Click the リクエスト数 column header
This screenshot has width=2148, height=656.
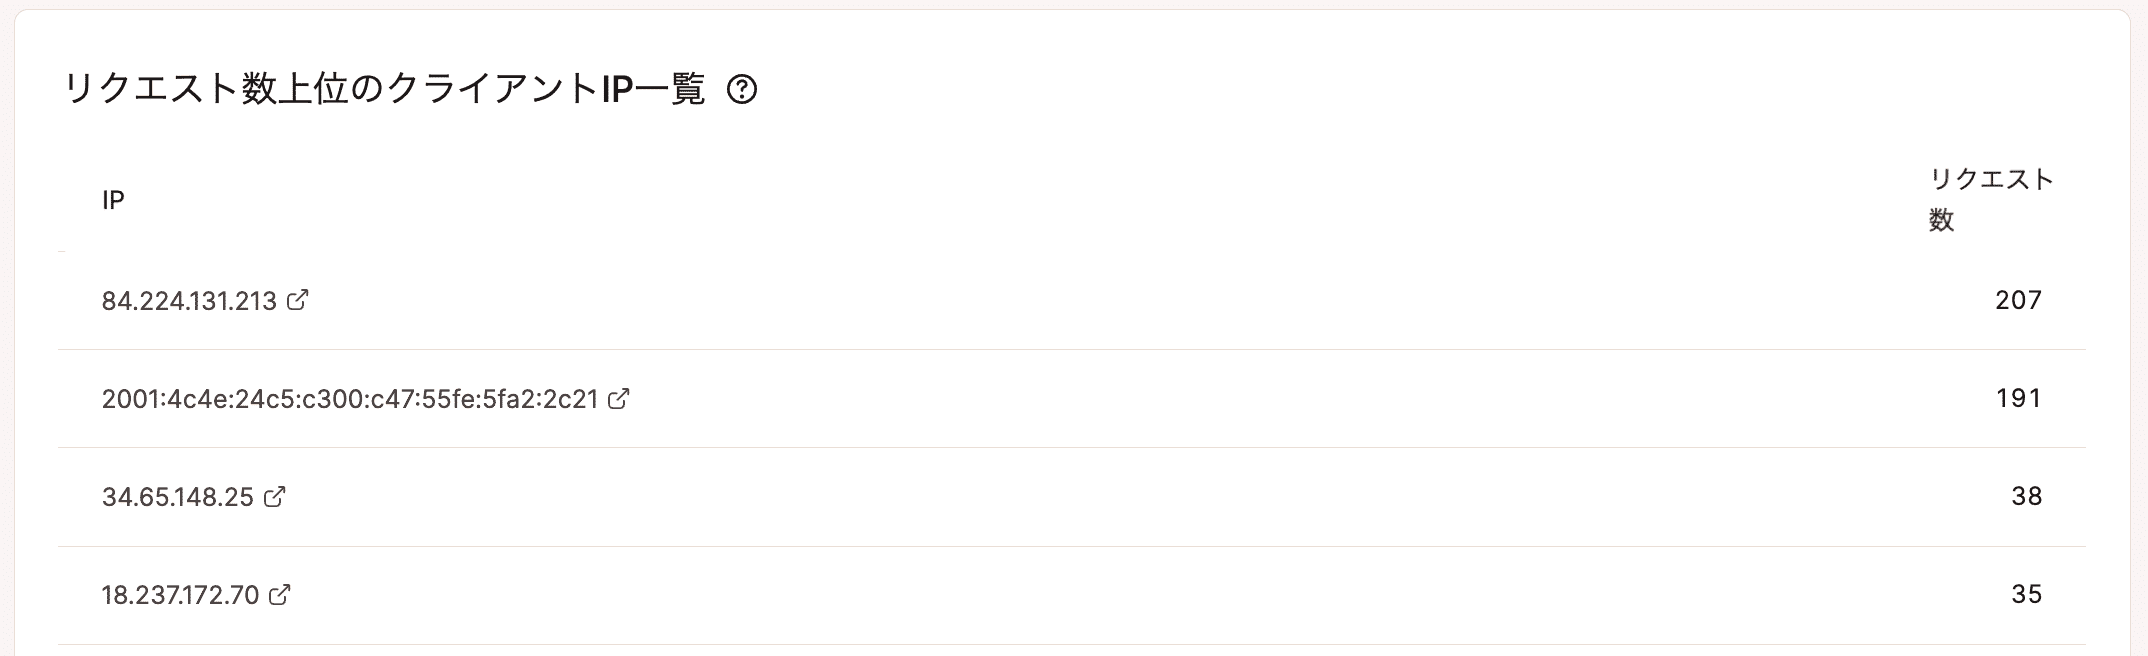point(1990,200)
